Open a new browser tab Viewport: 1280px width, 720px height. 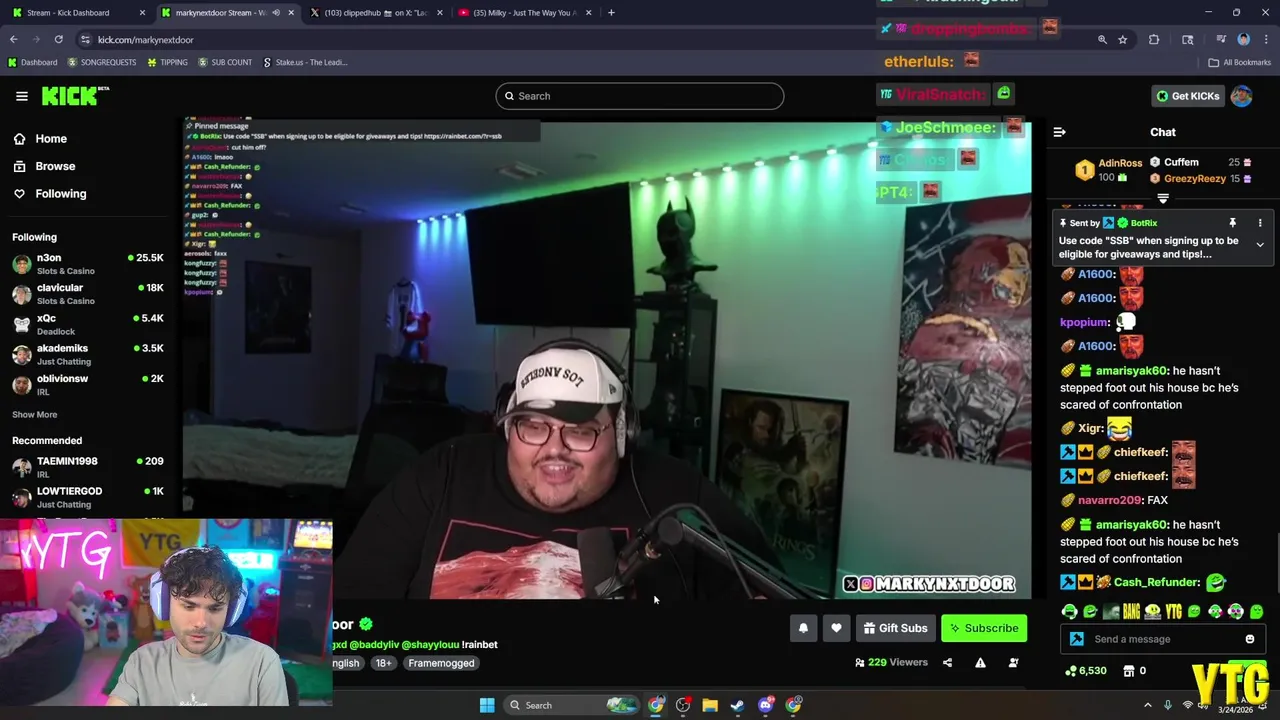point(611,13)
